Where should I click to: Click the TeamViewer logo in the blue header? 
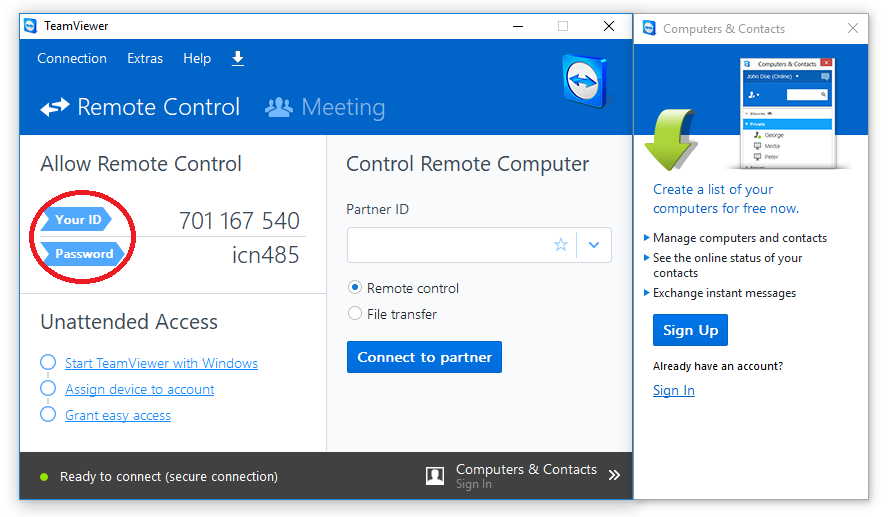coord(585,81)
